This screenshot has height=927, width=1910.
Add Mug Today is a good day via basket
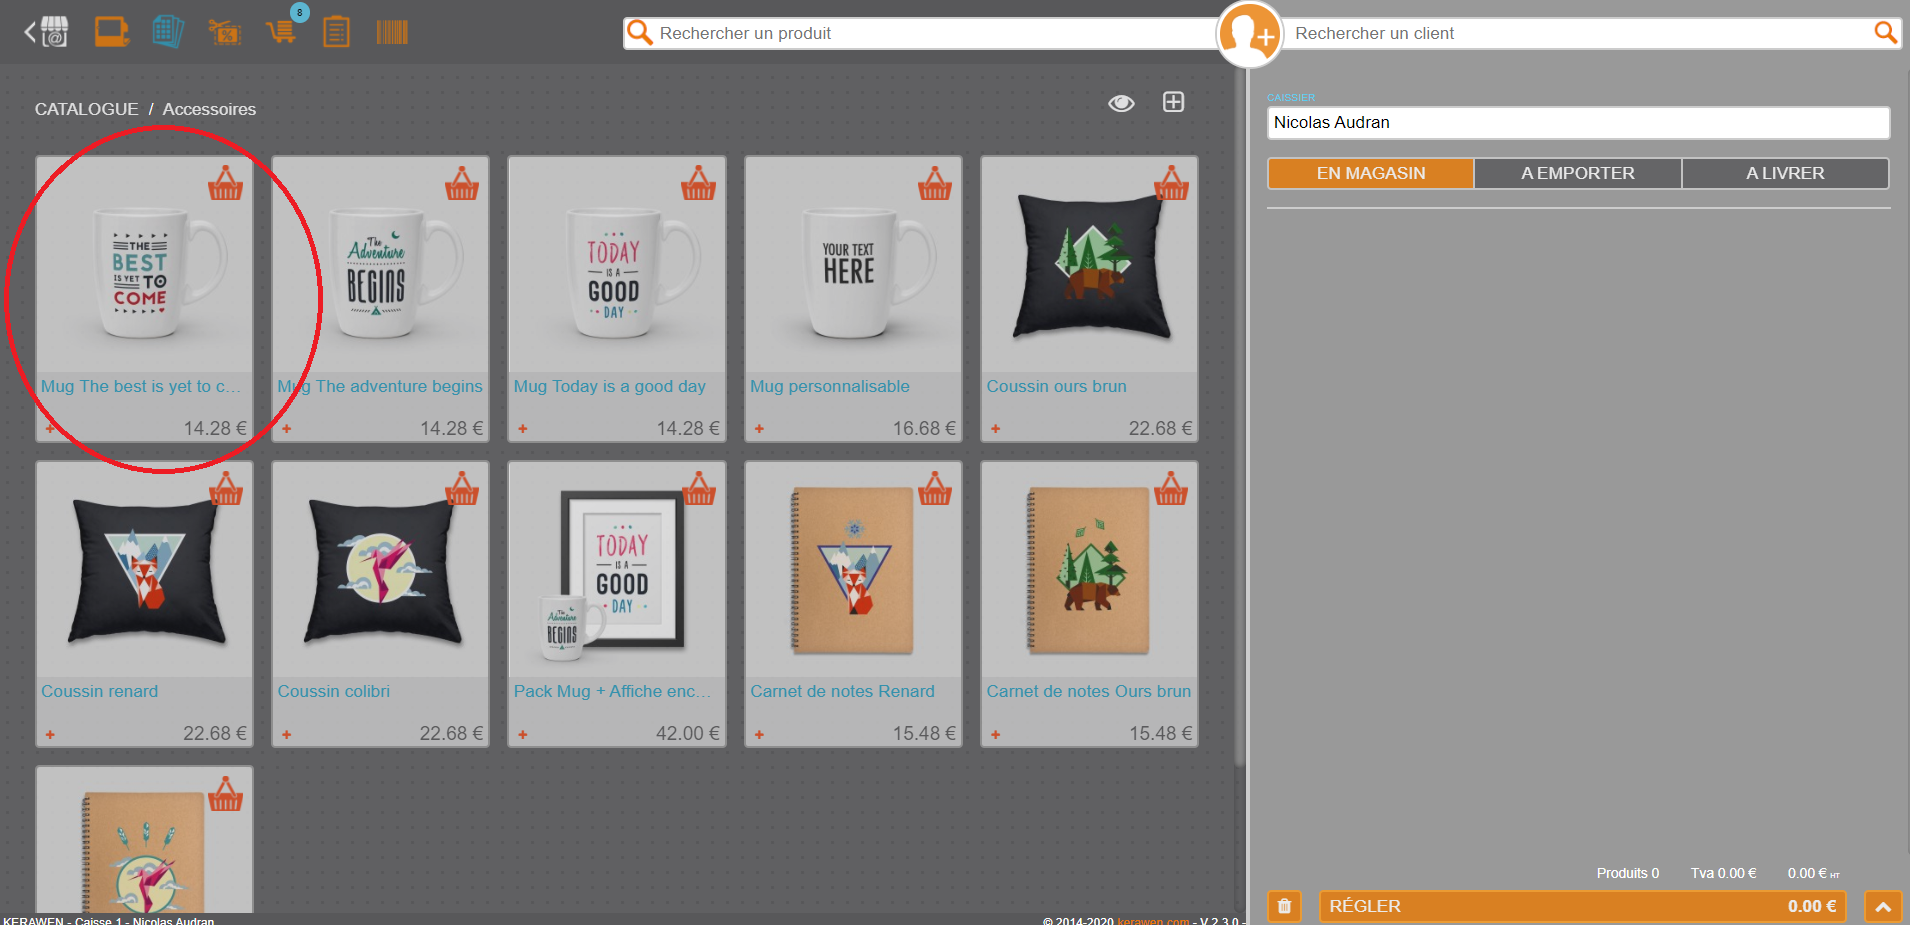click(698, 183)
